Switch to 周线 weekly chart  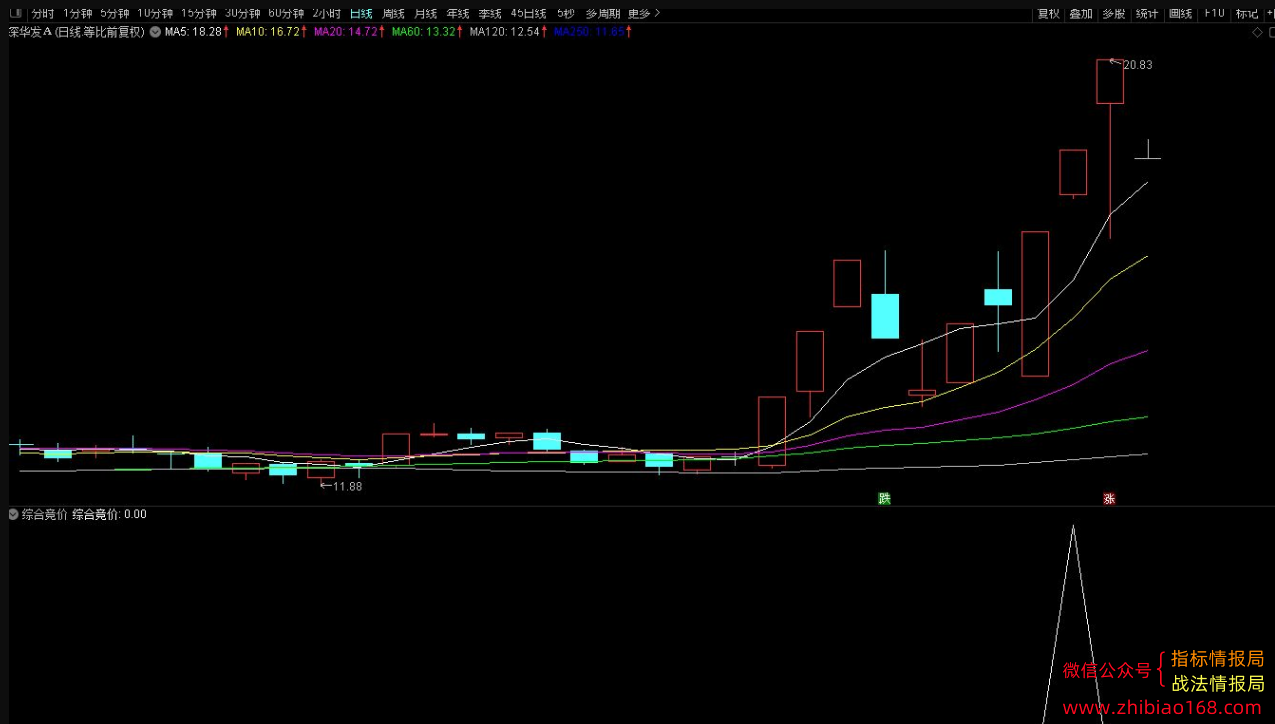pos(394,13)
